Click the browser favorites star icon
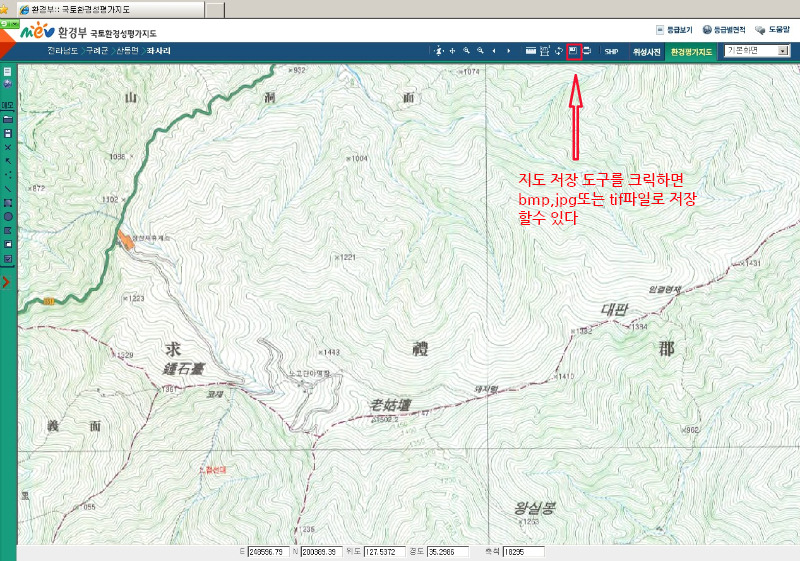800x561 pixels. click(x=4, y=10)
